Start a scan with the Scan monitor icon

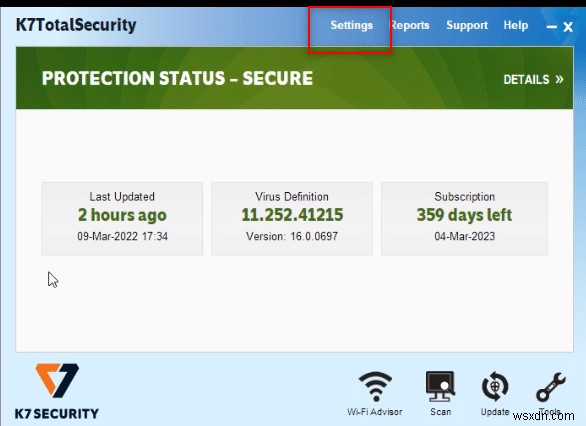(x=440, y=387)
